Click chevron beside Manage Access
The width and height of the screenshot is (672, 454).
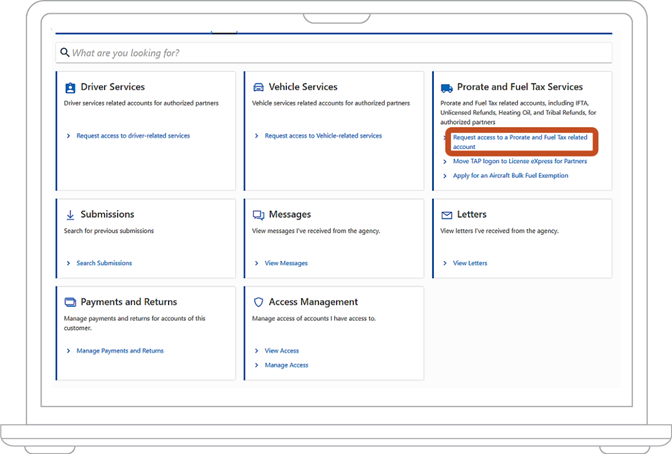(256, 365)
